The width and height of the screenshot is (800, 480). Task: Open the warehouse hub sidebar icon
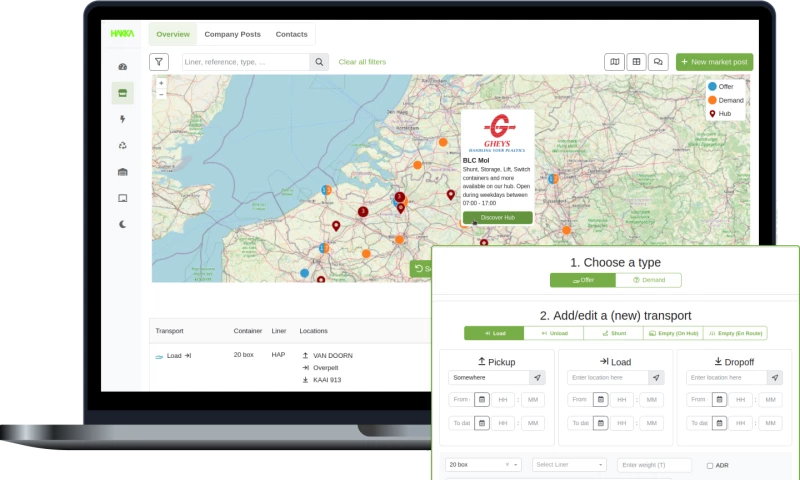122,172
